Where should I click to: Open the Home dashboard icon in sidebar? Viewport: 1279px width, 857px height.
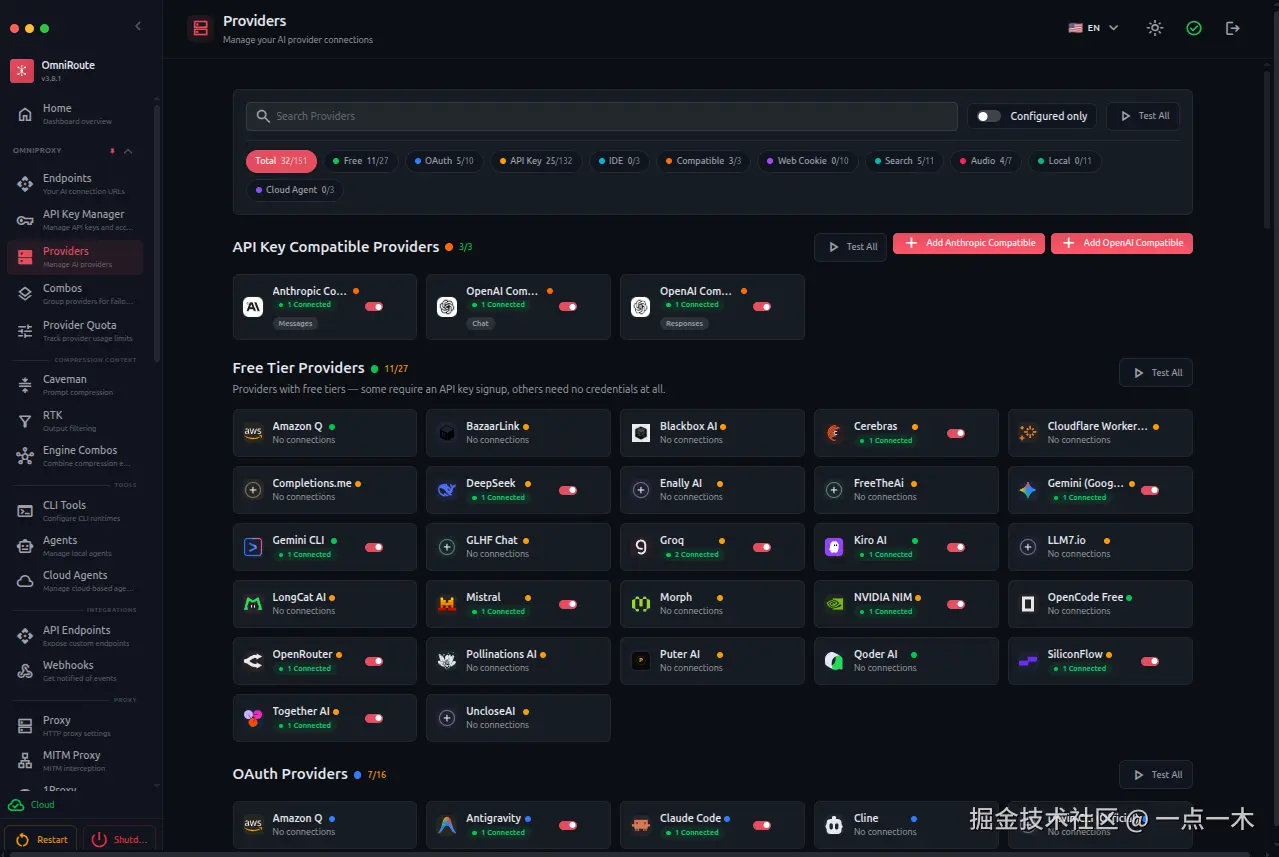[25, 114]
